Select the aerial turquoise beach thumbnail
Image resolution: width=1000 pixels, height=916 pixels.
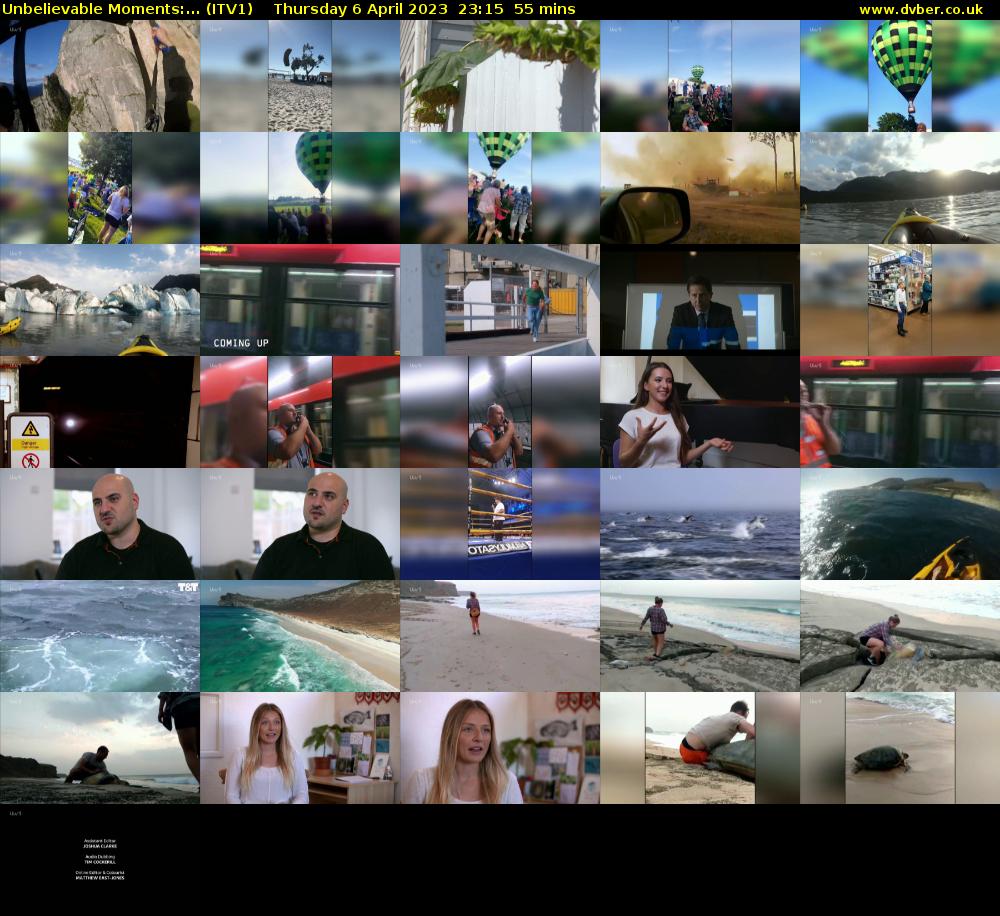[x=300, y=636]
